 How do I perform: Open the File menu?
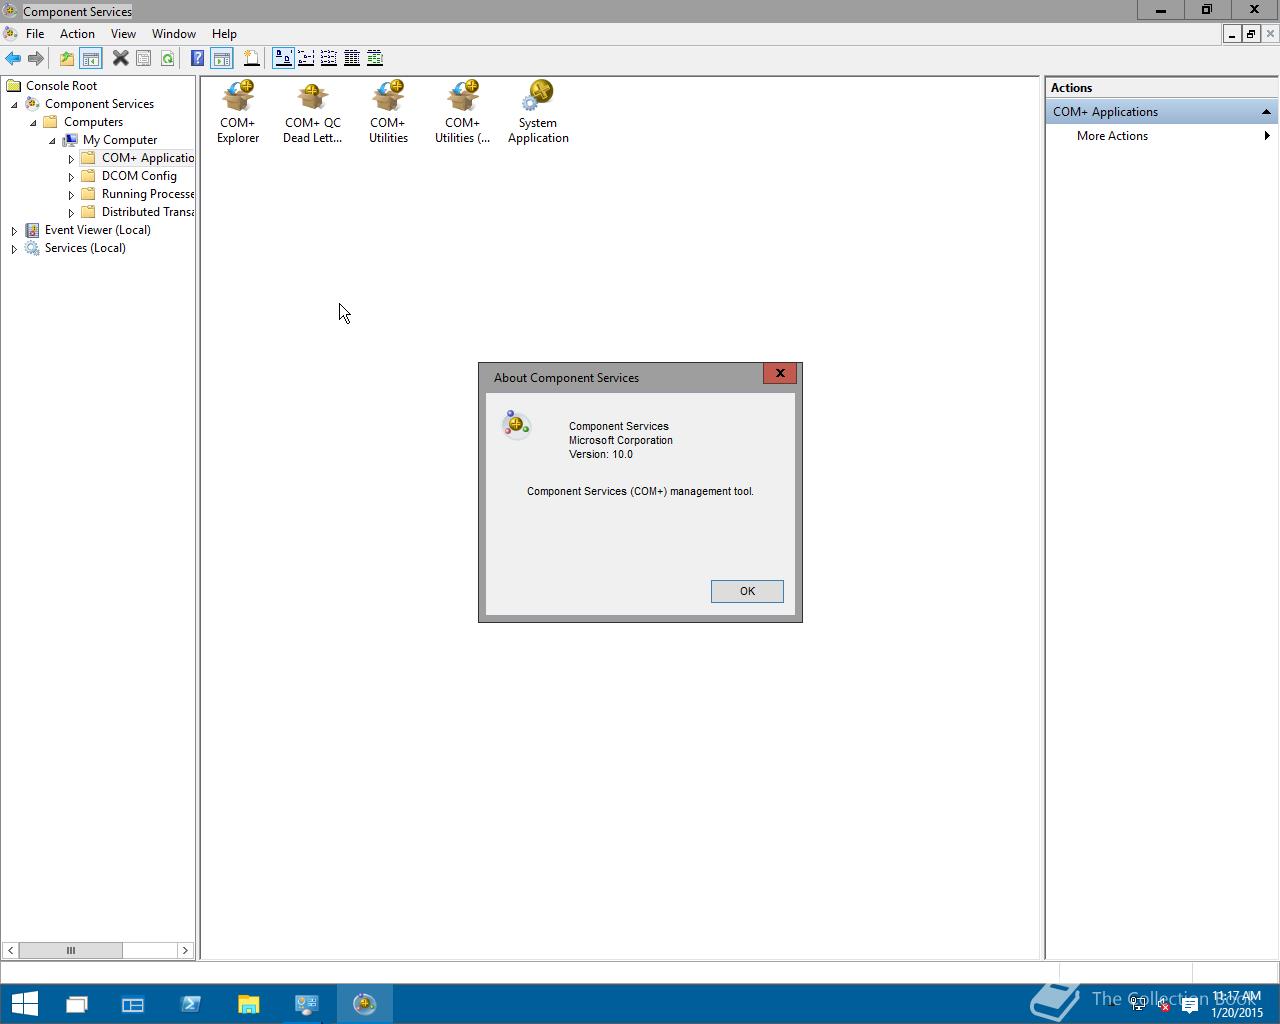click(35, 33)
